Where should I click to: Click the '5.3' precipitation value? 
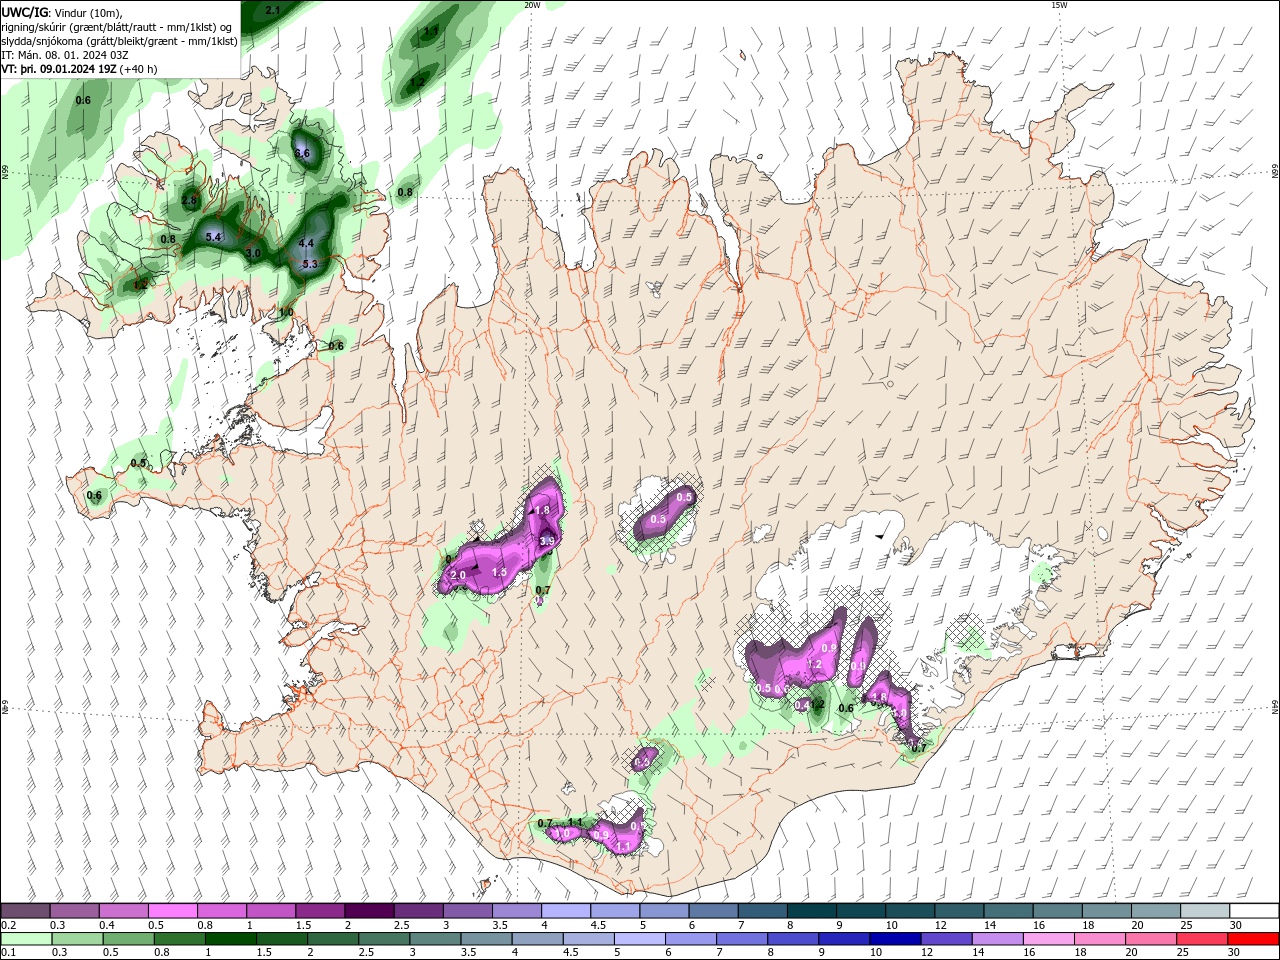click(309, 264)
